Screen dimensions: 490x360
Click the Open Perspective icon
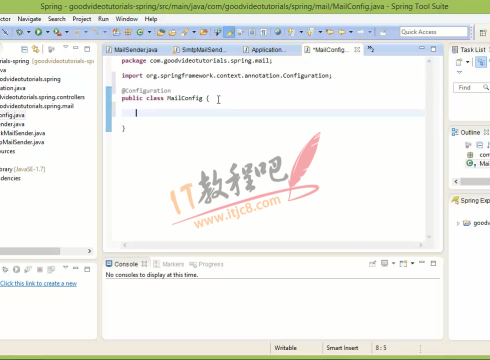[483, 32]
